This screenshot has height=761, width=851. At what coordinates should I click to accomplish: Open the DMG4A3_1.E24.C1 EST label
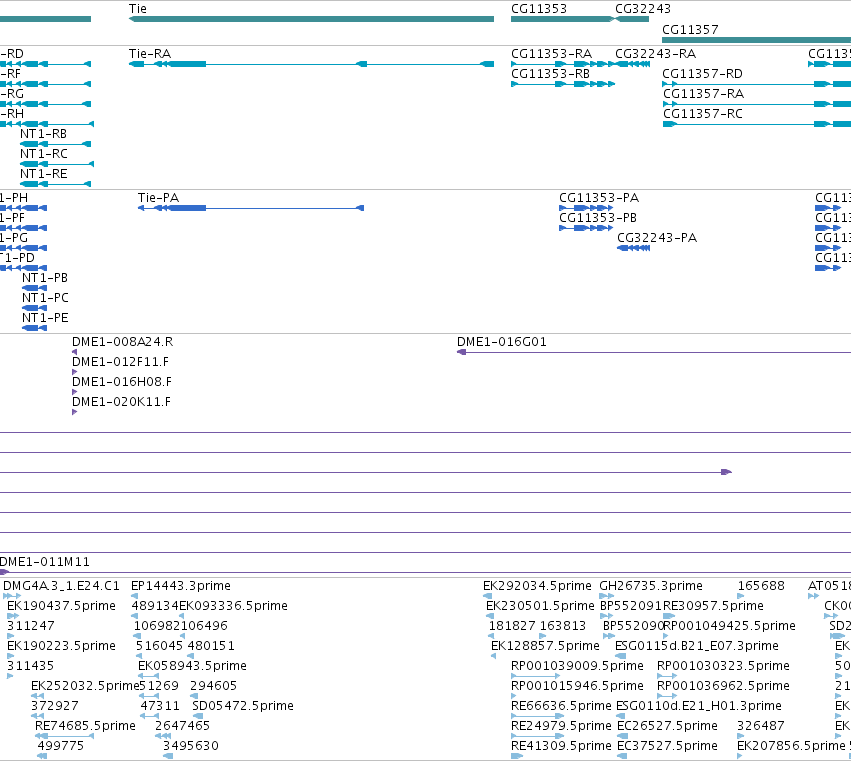point(61,586)
